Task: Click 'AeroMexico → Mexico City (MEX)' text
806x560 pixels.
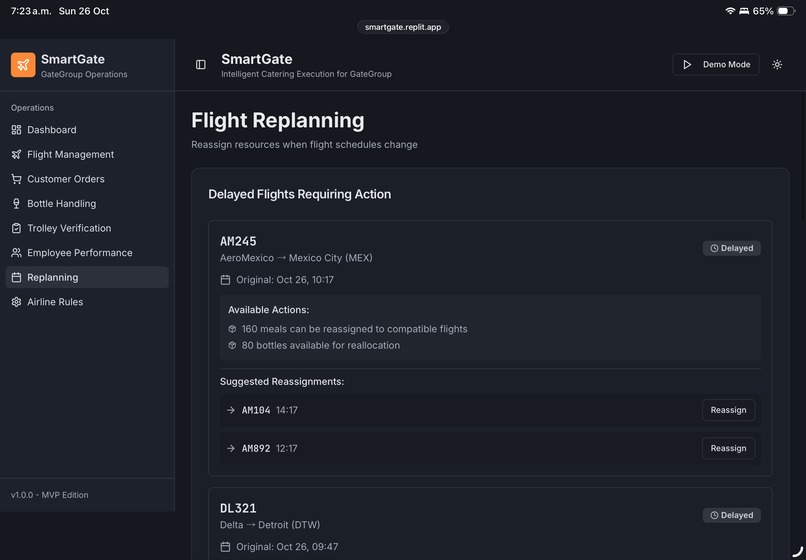Action: pos(296,258)
